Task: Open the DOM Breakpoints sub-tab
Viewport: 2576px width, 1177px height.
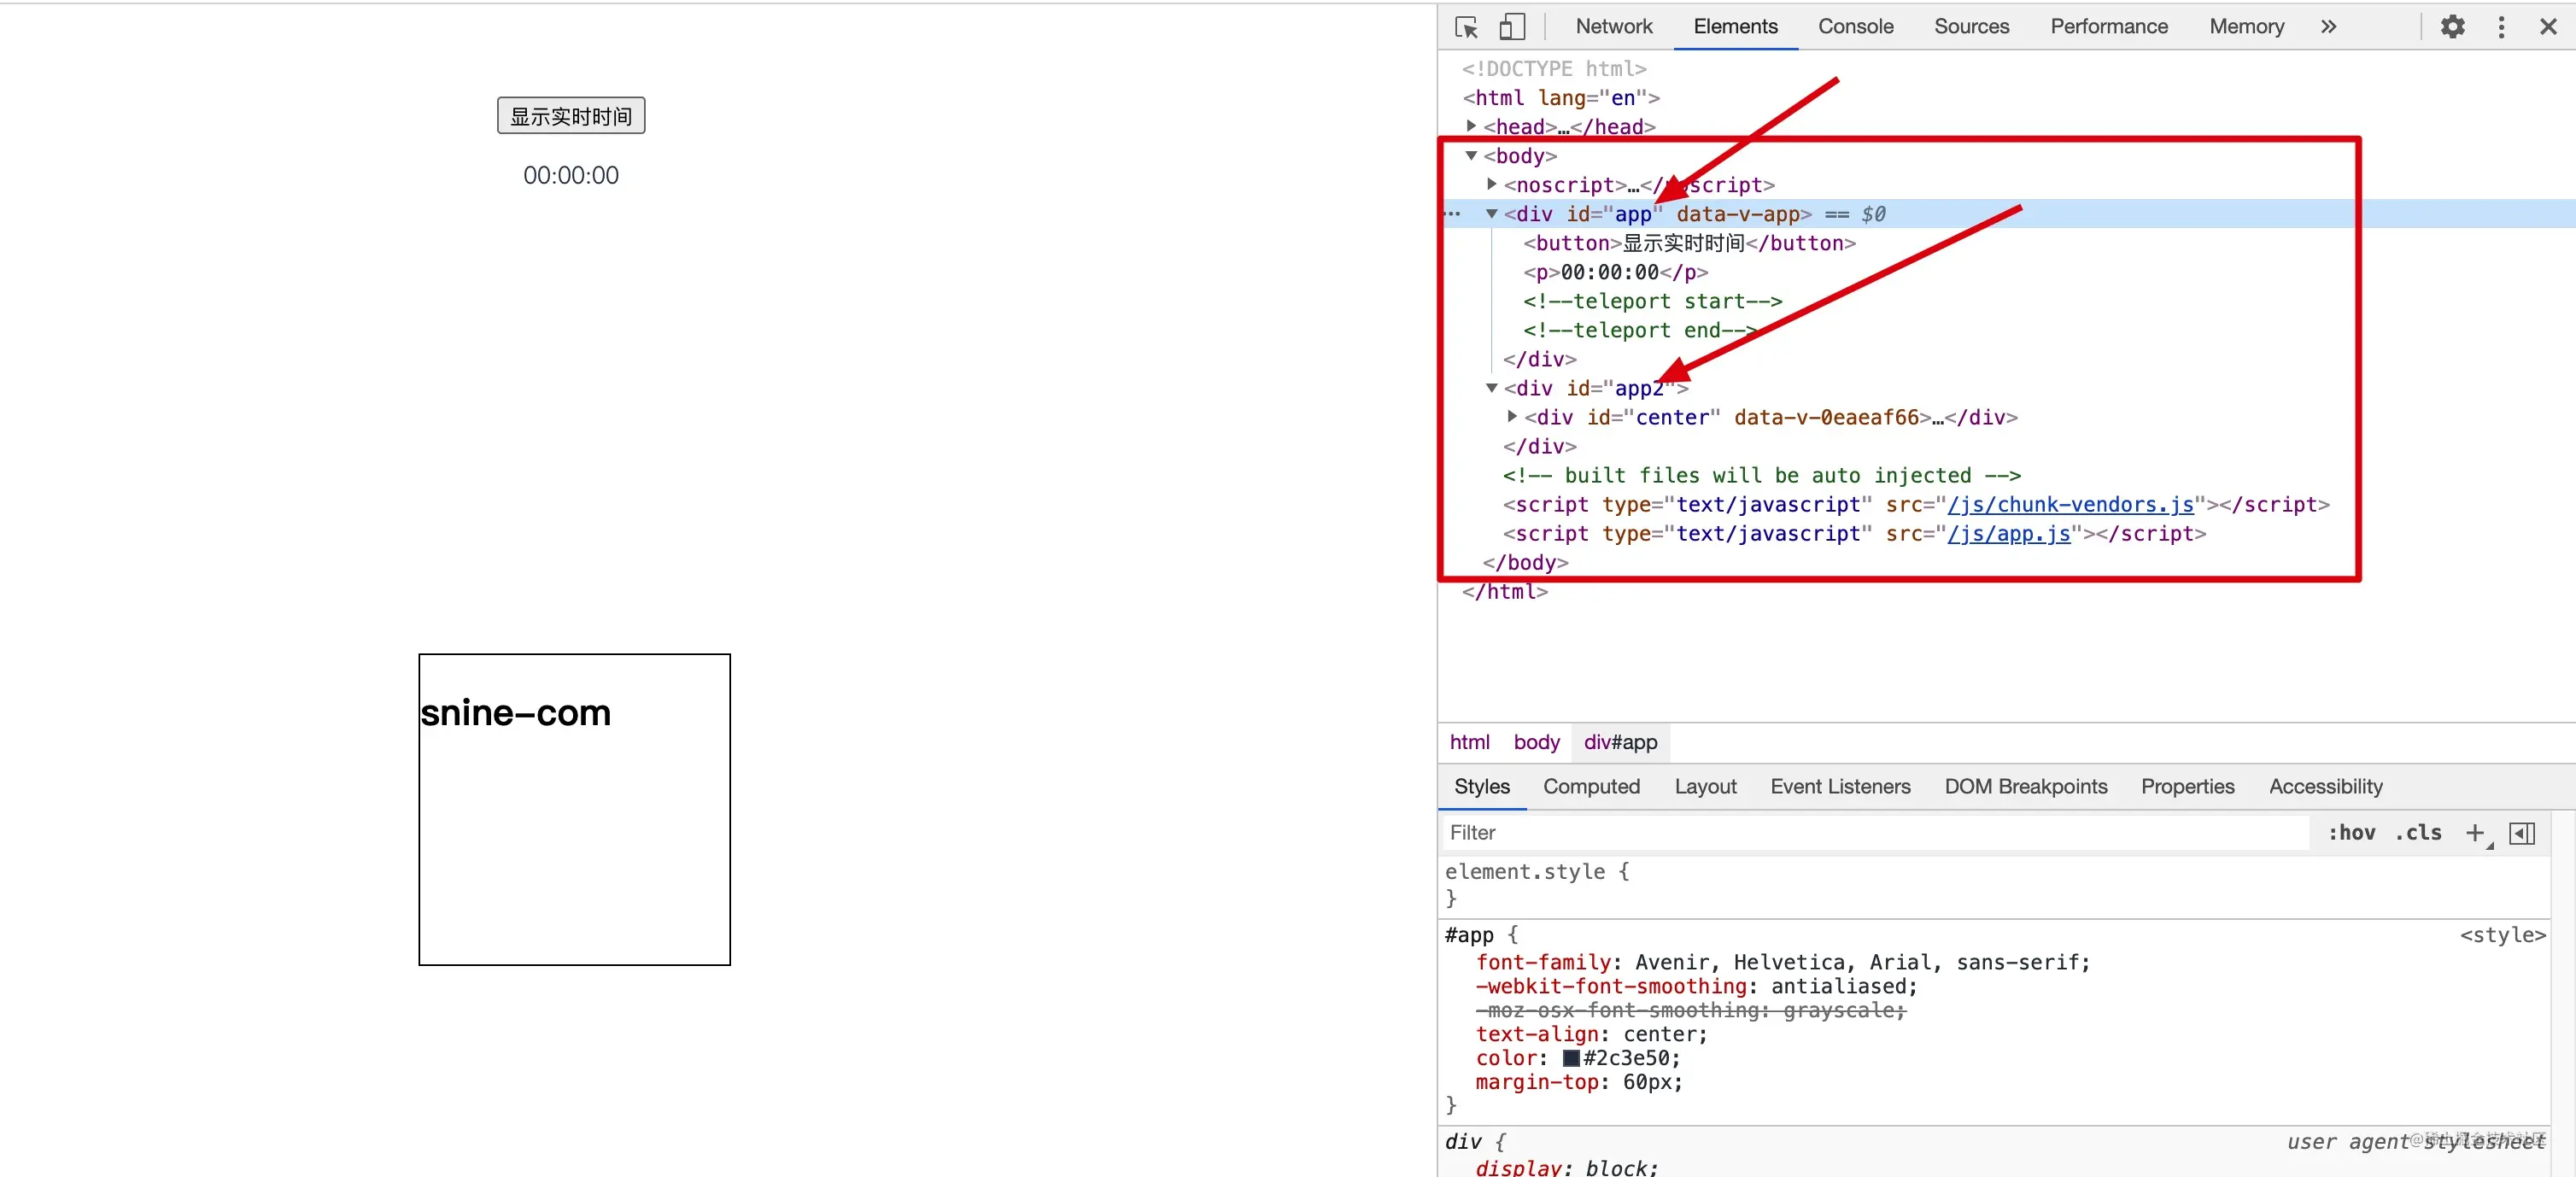Action: point(2025,787)
